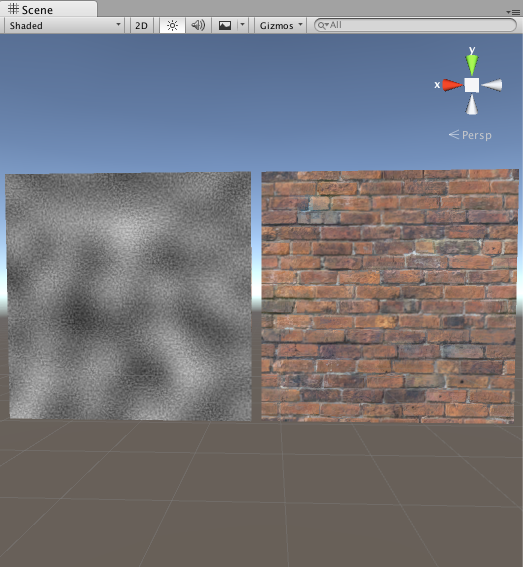This screenshot has height=567, width=523.
Task: Open effects dropdown arrow beside image icon
Action: 243,25
